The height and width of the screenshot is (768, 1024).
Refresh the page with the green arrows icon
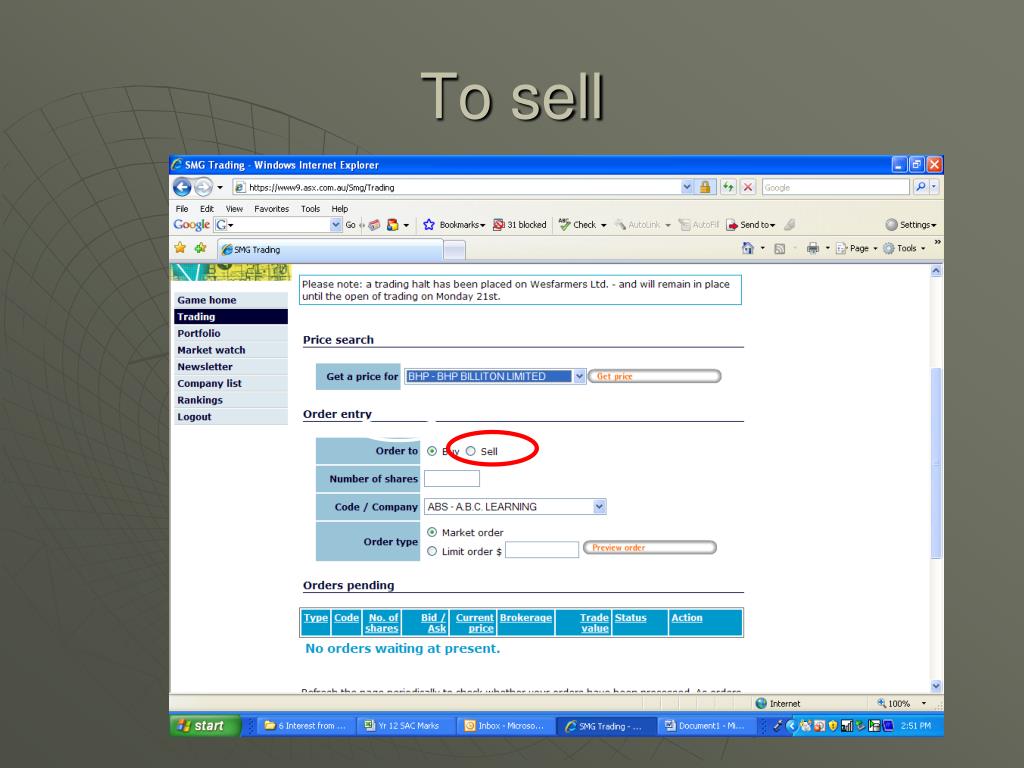728,187
